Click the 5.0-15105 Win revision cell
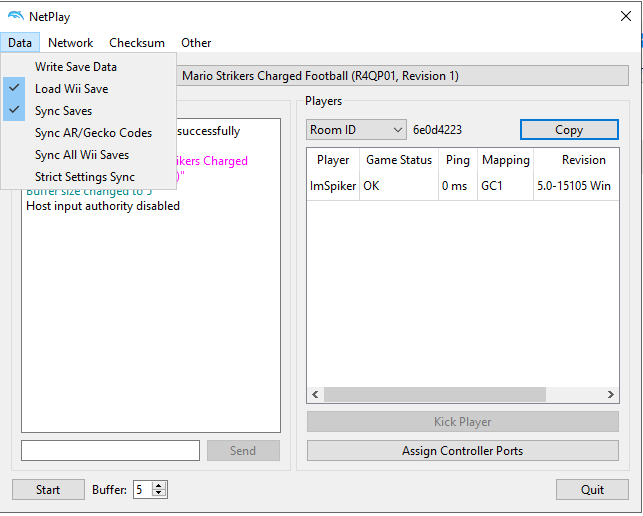The width and height of the screenshot is (643, 516). click(576, 186)
